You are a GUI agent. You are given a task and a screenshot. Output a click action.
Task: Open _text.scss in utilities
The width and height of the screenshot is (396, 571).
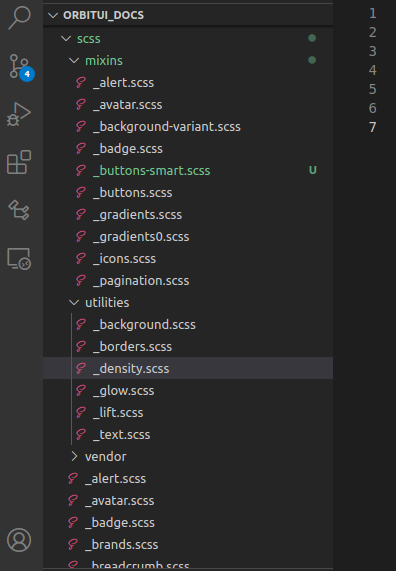click(188, 435)
